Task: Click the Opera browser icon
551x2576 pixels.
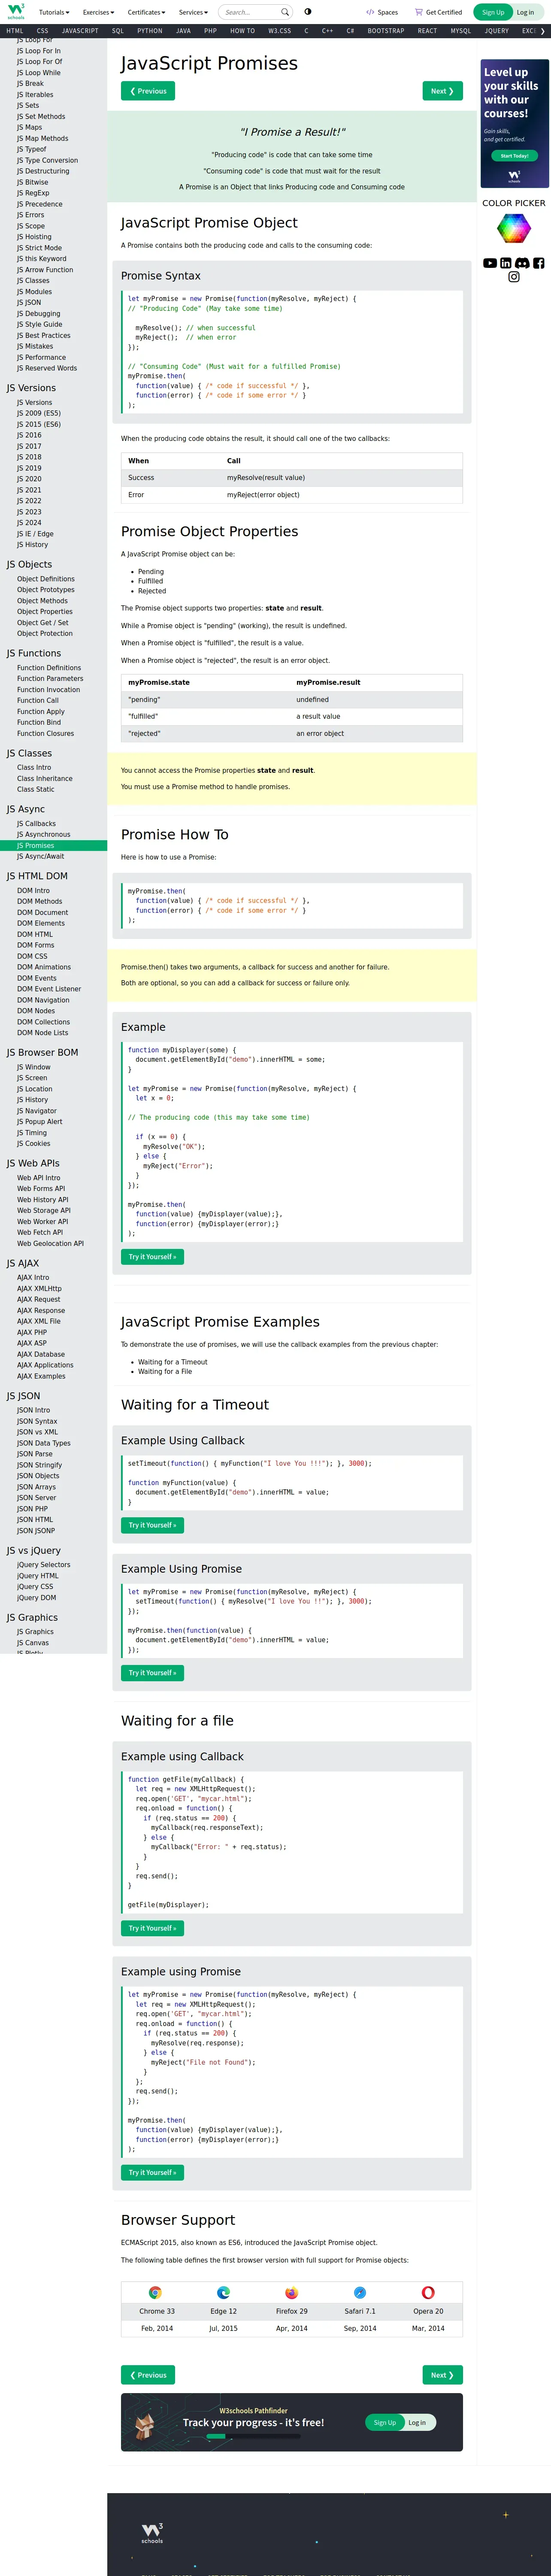Action: 428,2292
